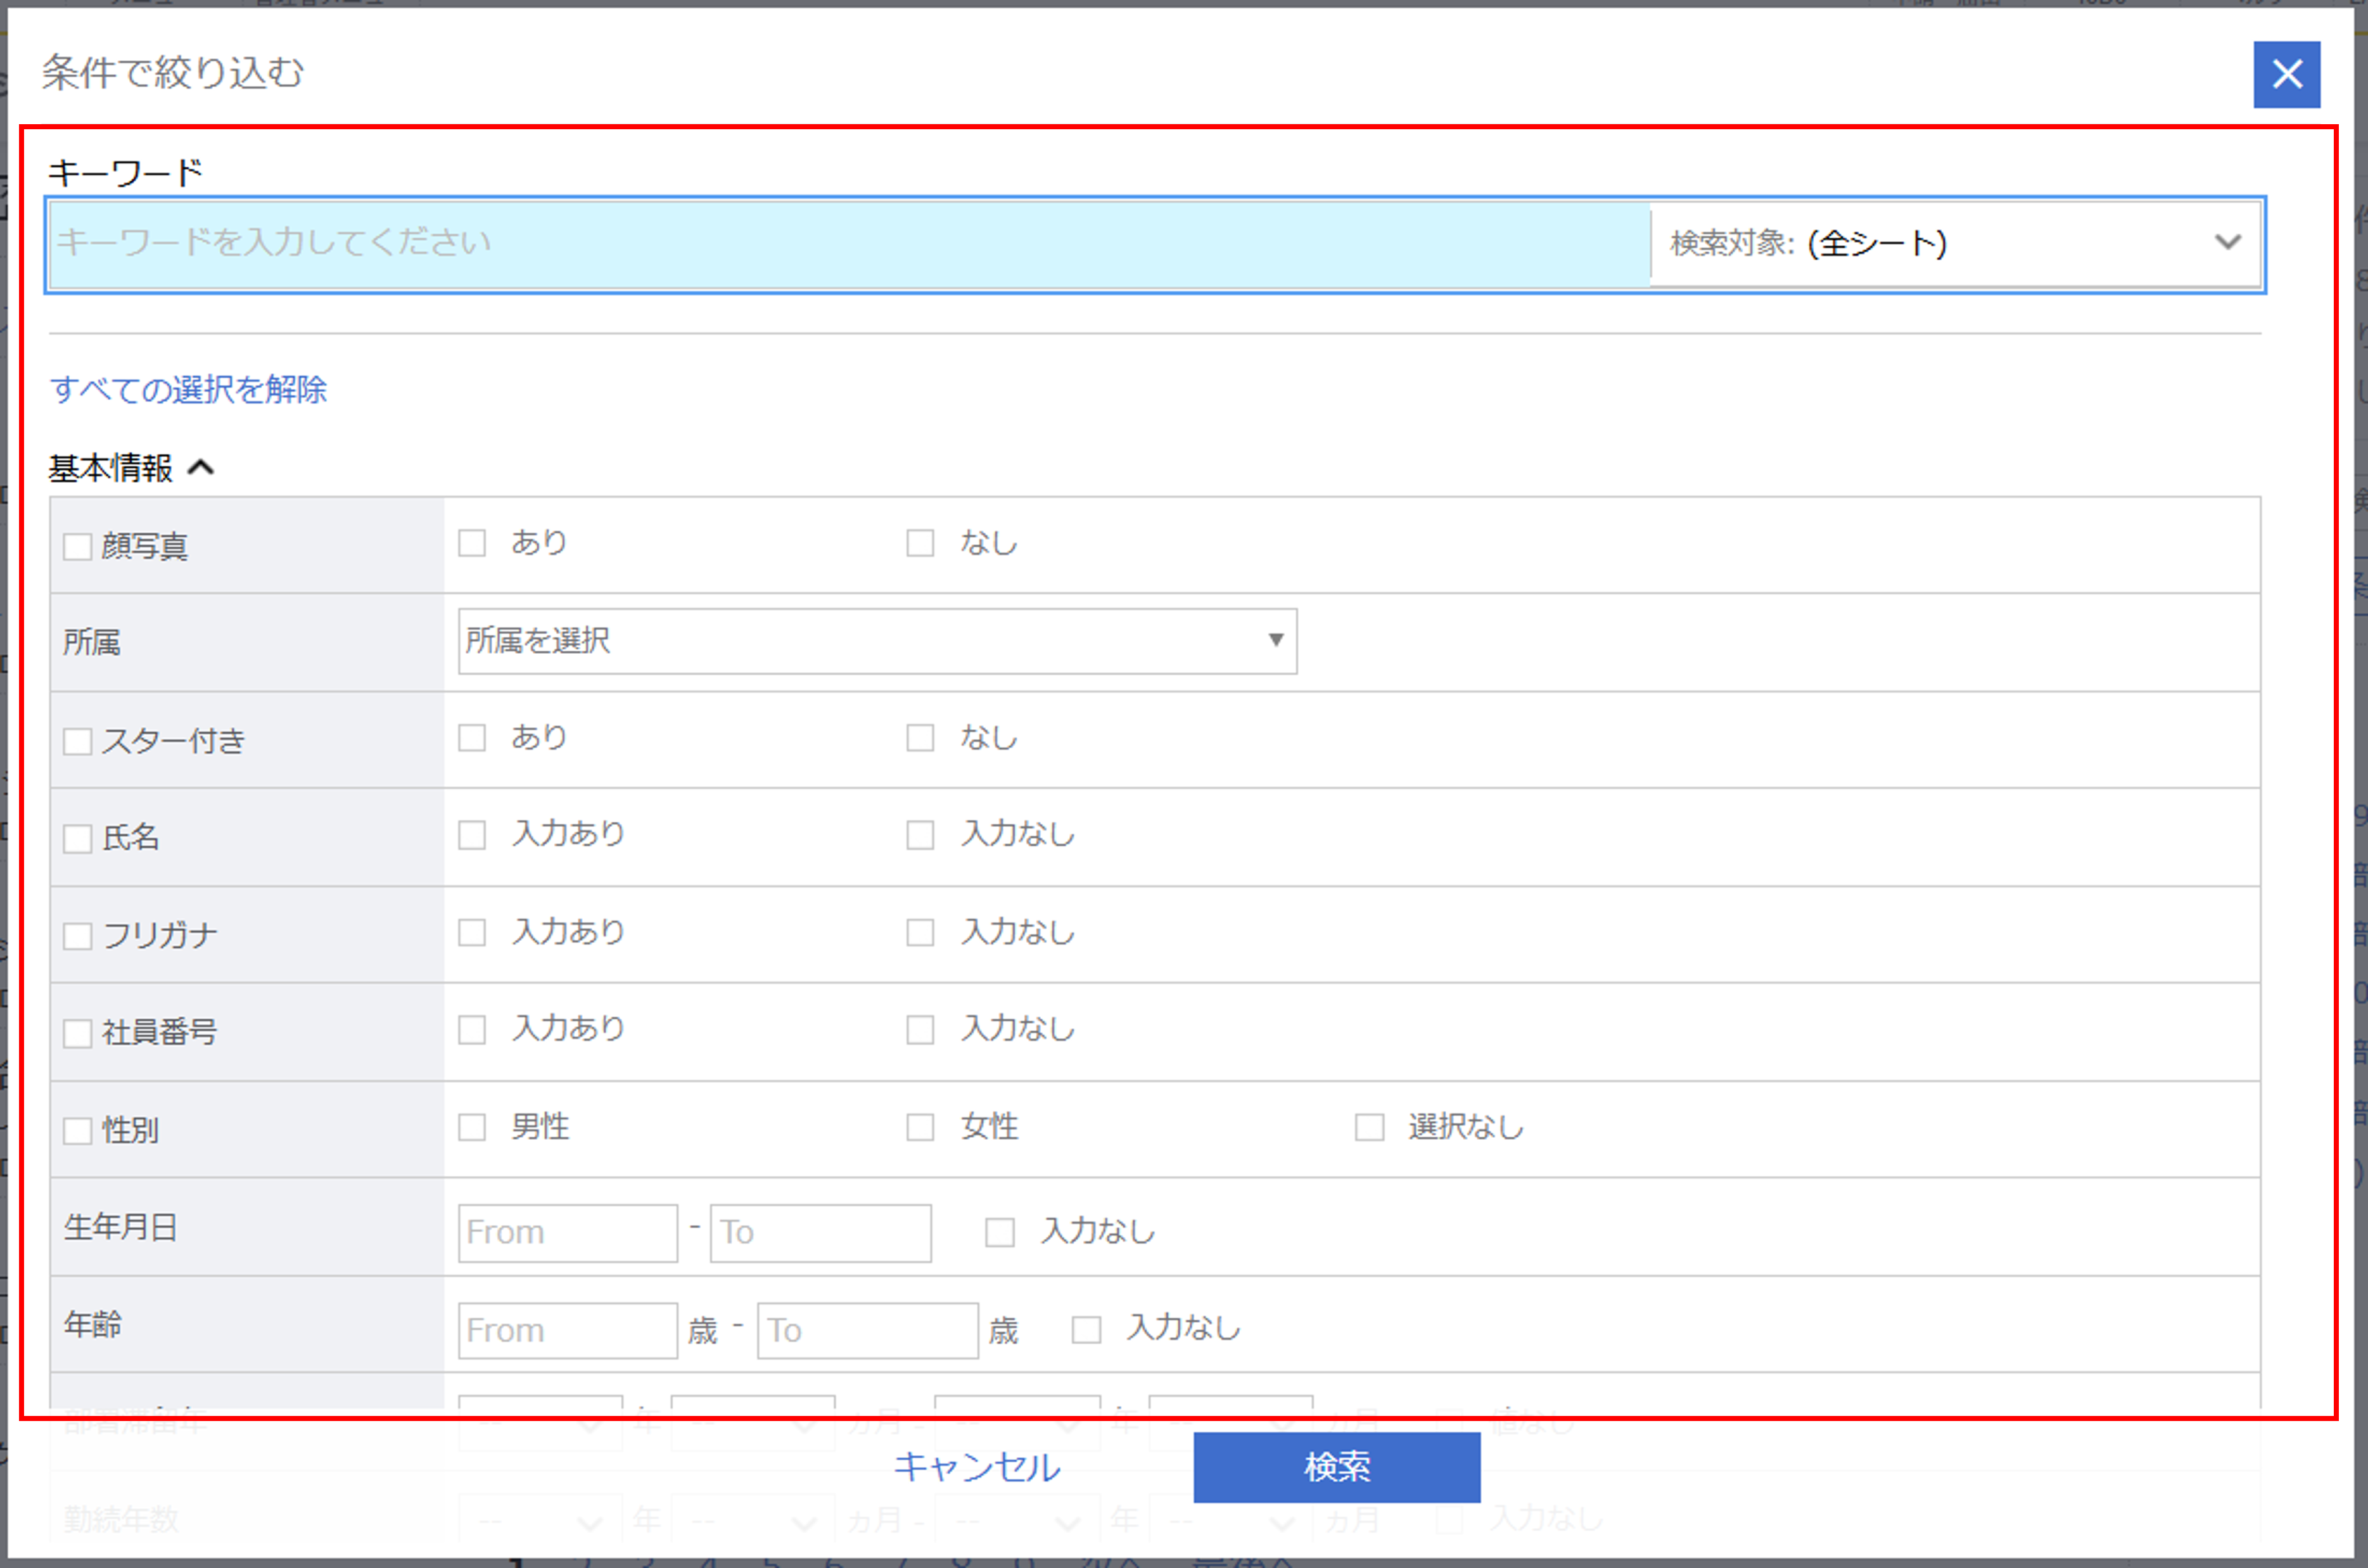This screenshot has height=1568, width=2368.
Task: Open the 検索対象 (全シート) dropdown
Action: 1954,243
